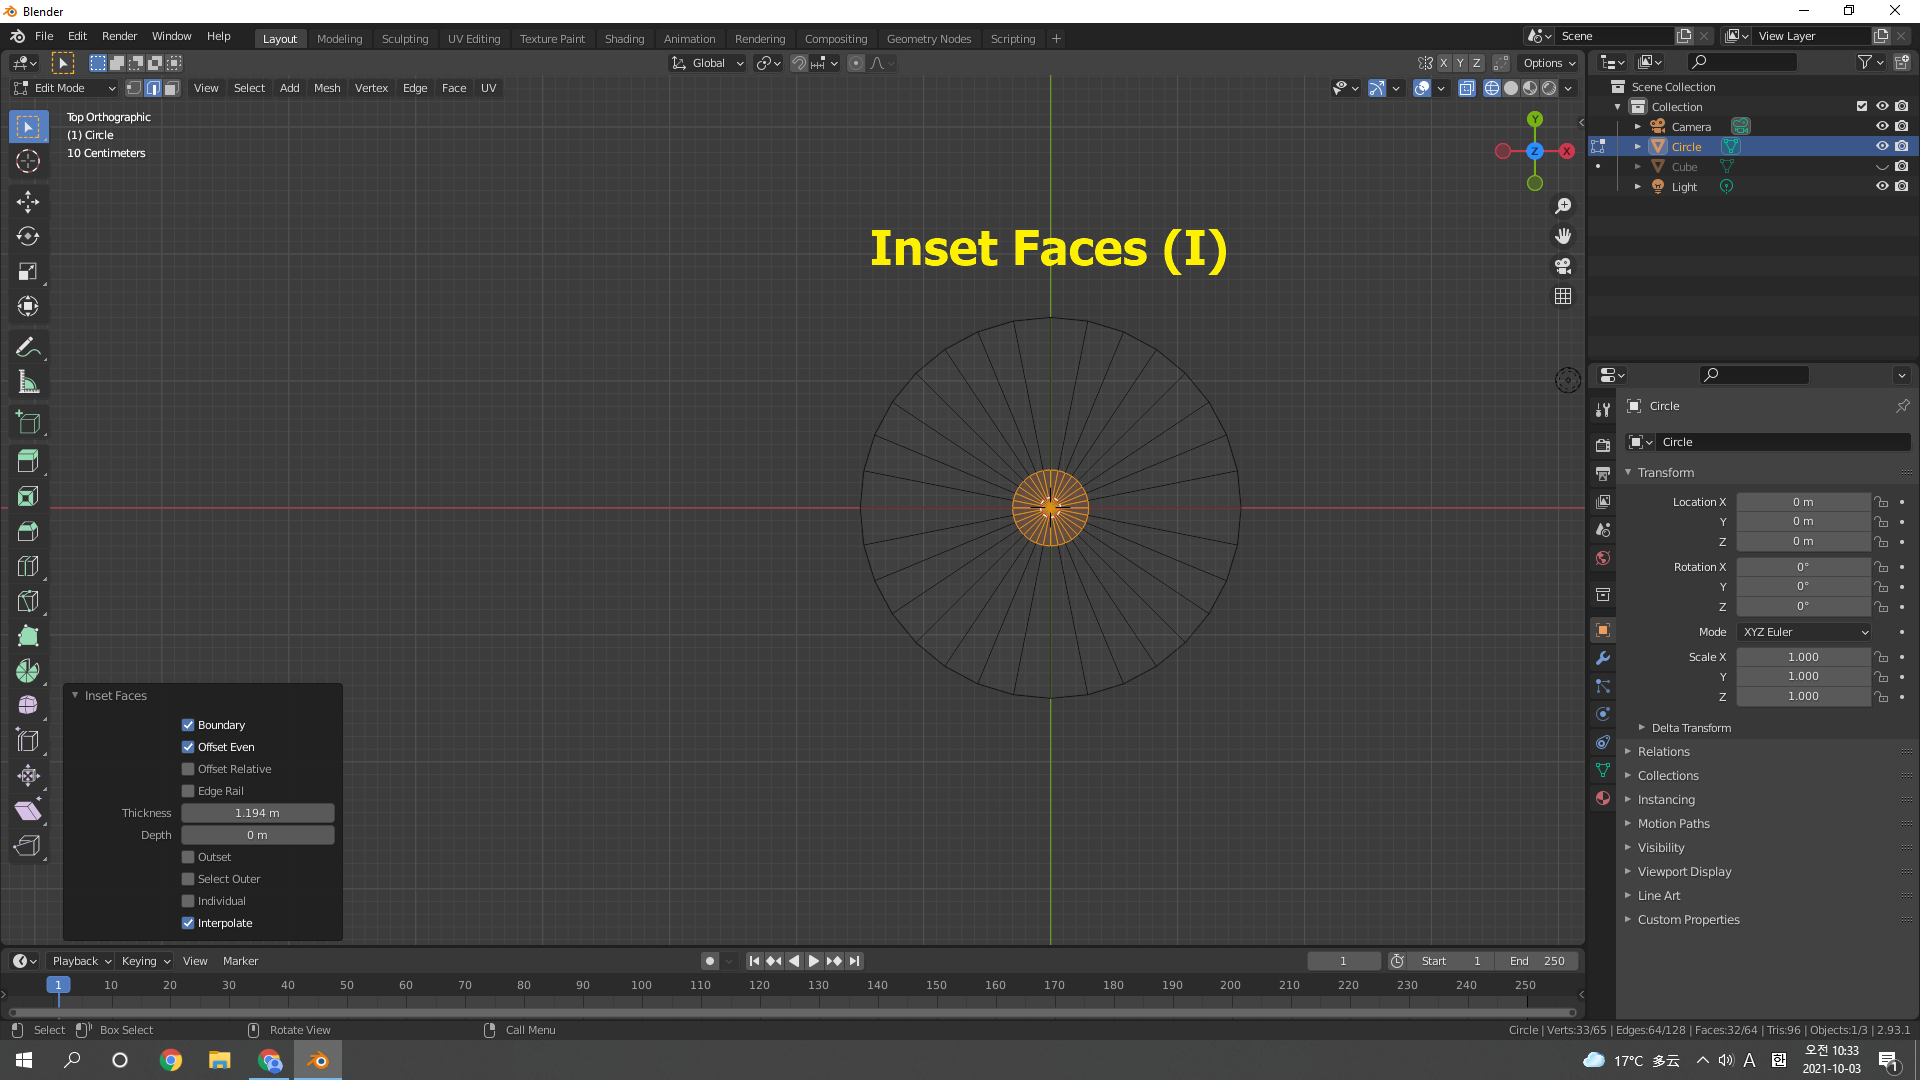Open the Mesh menu
The height and width of the screenshot is (1080, 1920).
326,88
